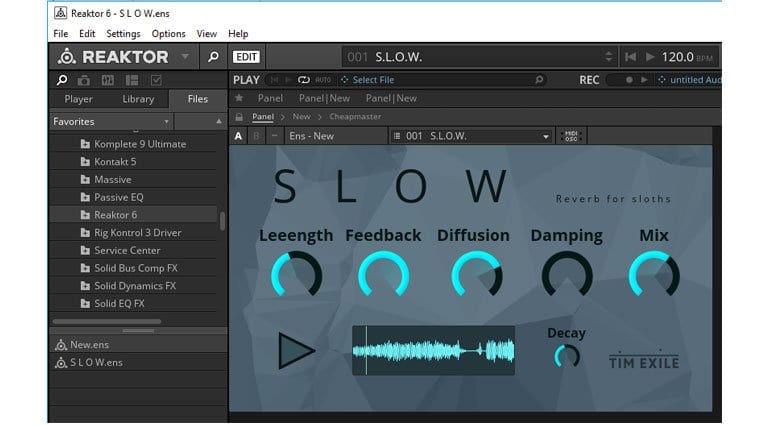The width and height of the screenshot is (770, 425).
Task: Click the Select File link in player
Action: pos(373,80)
